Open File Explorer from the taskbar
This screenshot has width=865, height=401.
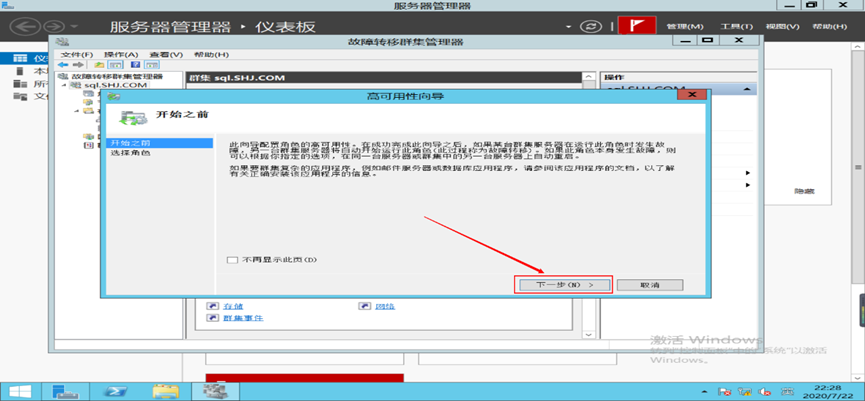tap(165, 392)
